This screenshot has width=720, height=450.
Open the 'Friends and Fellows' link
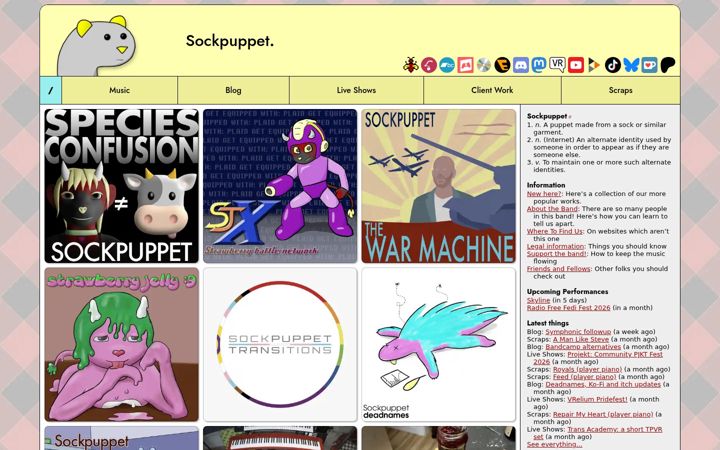558,269
